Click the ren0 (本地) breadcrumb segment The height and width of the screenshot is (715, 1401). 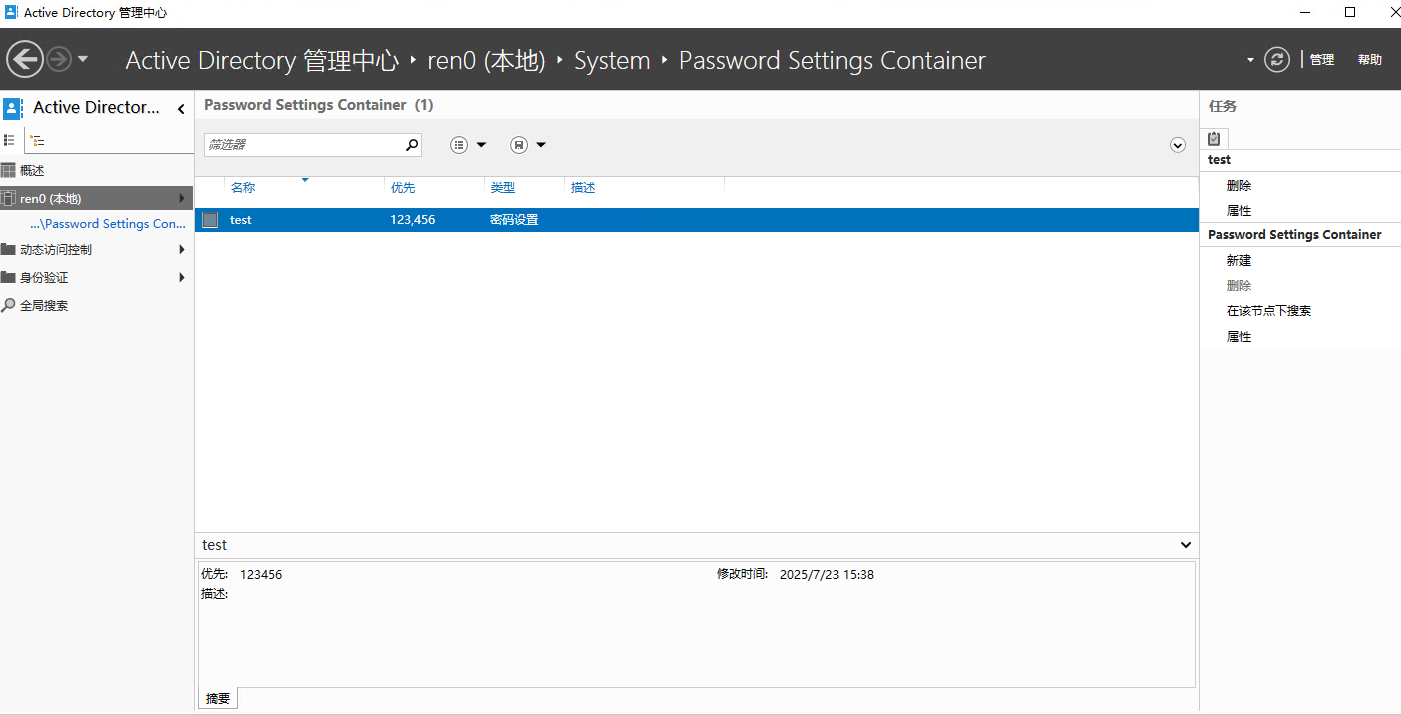pyautogui.click(x=486, y=60)
